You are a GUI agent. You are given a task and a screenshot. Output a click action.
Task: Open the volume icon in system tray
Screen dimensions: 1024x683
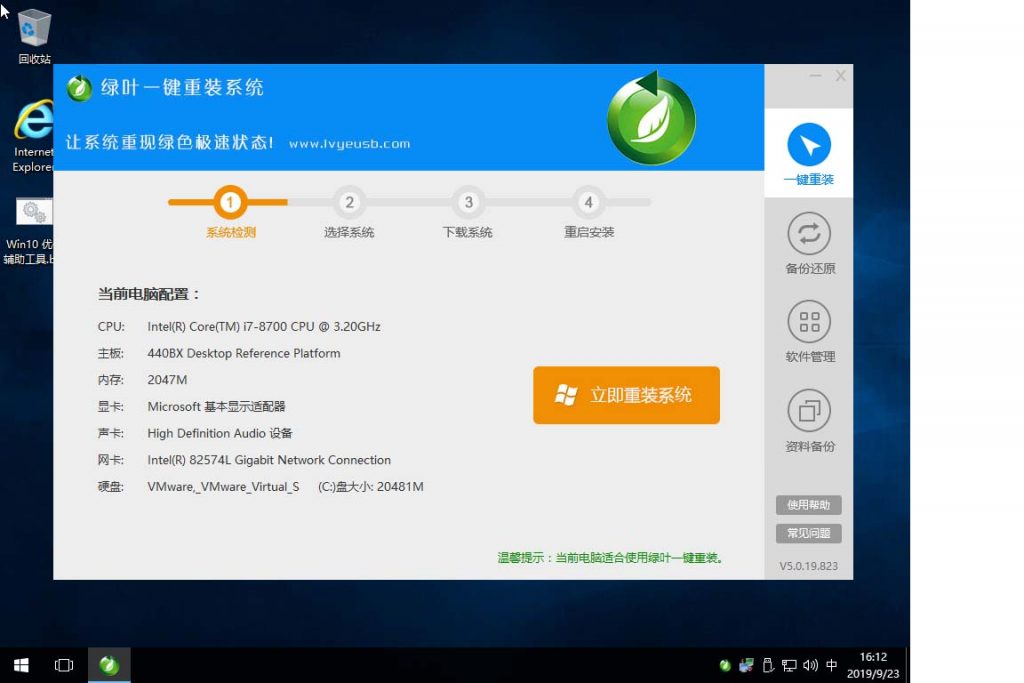(x=809, y=664)
